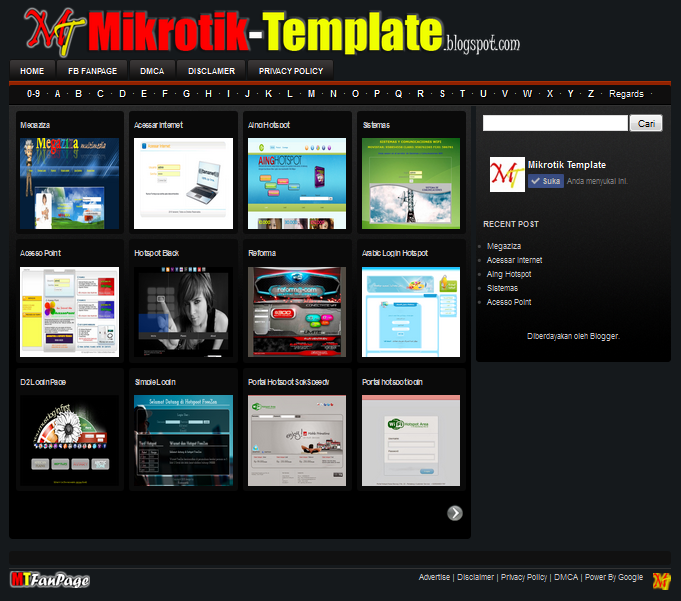This screenshot has width=681, height=601.
Task: Filter by letter D
Action: pyautogui.click(x=122, y=94)
